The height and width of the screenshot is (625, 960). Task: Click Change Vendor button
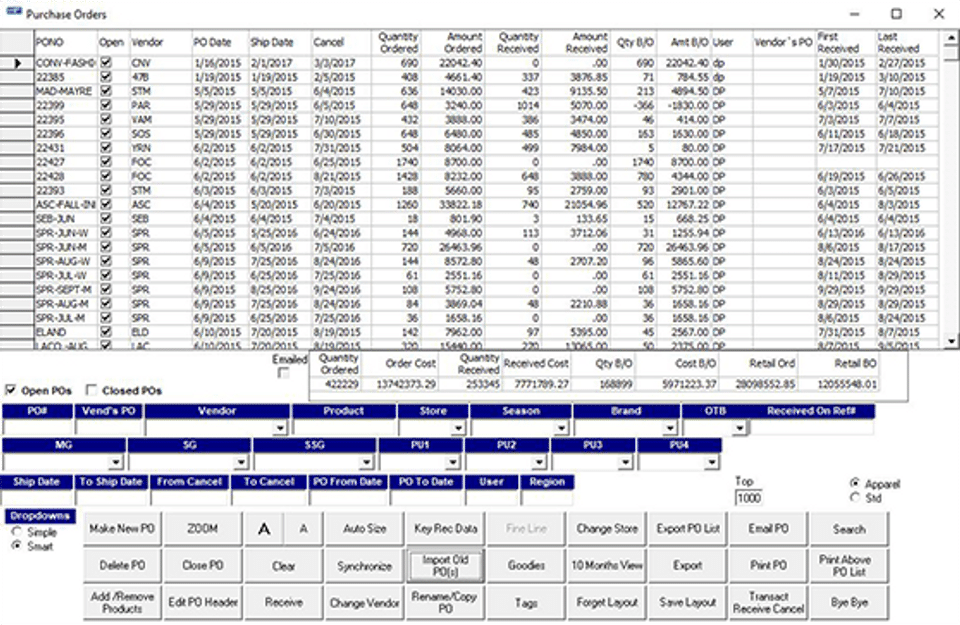pos(364,602)
